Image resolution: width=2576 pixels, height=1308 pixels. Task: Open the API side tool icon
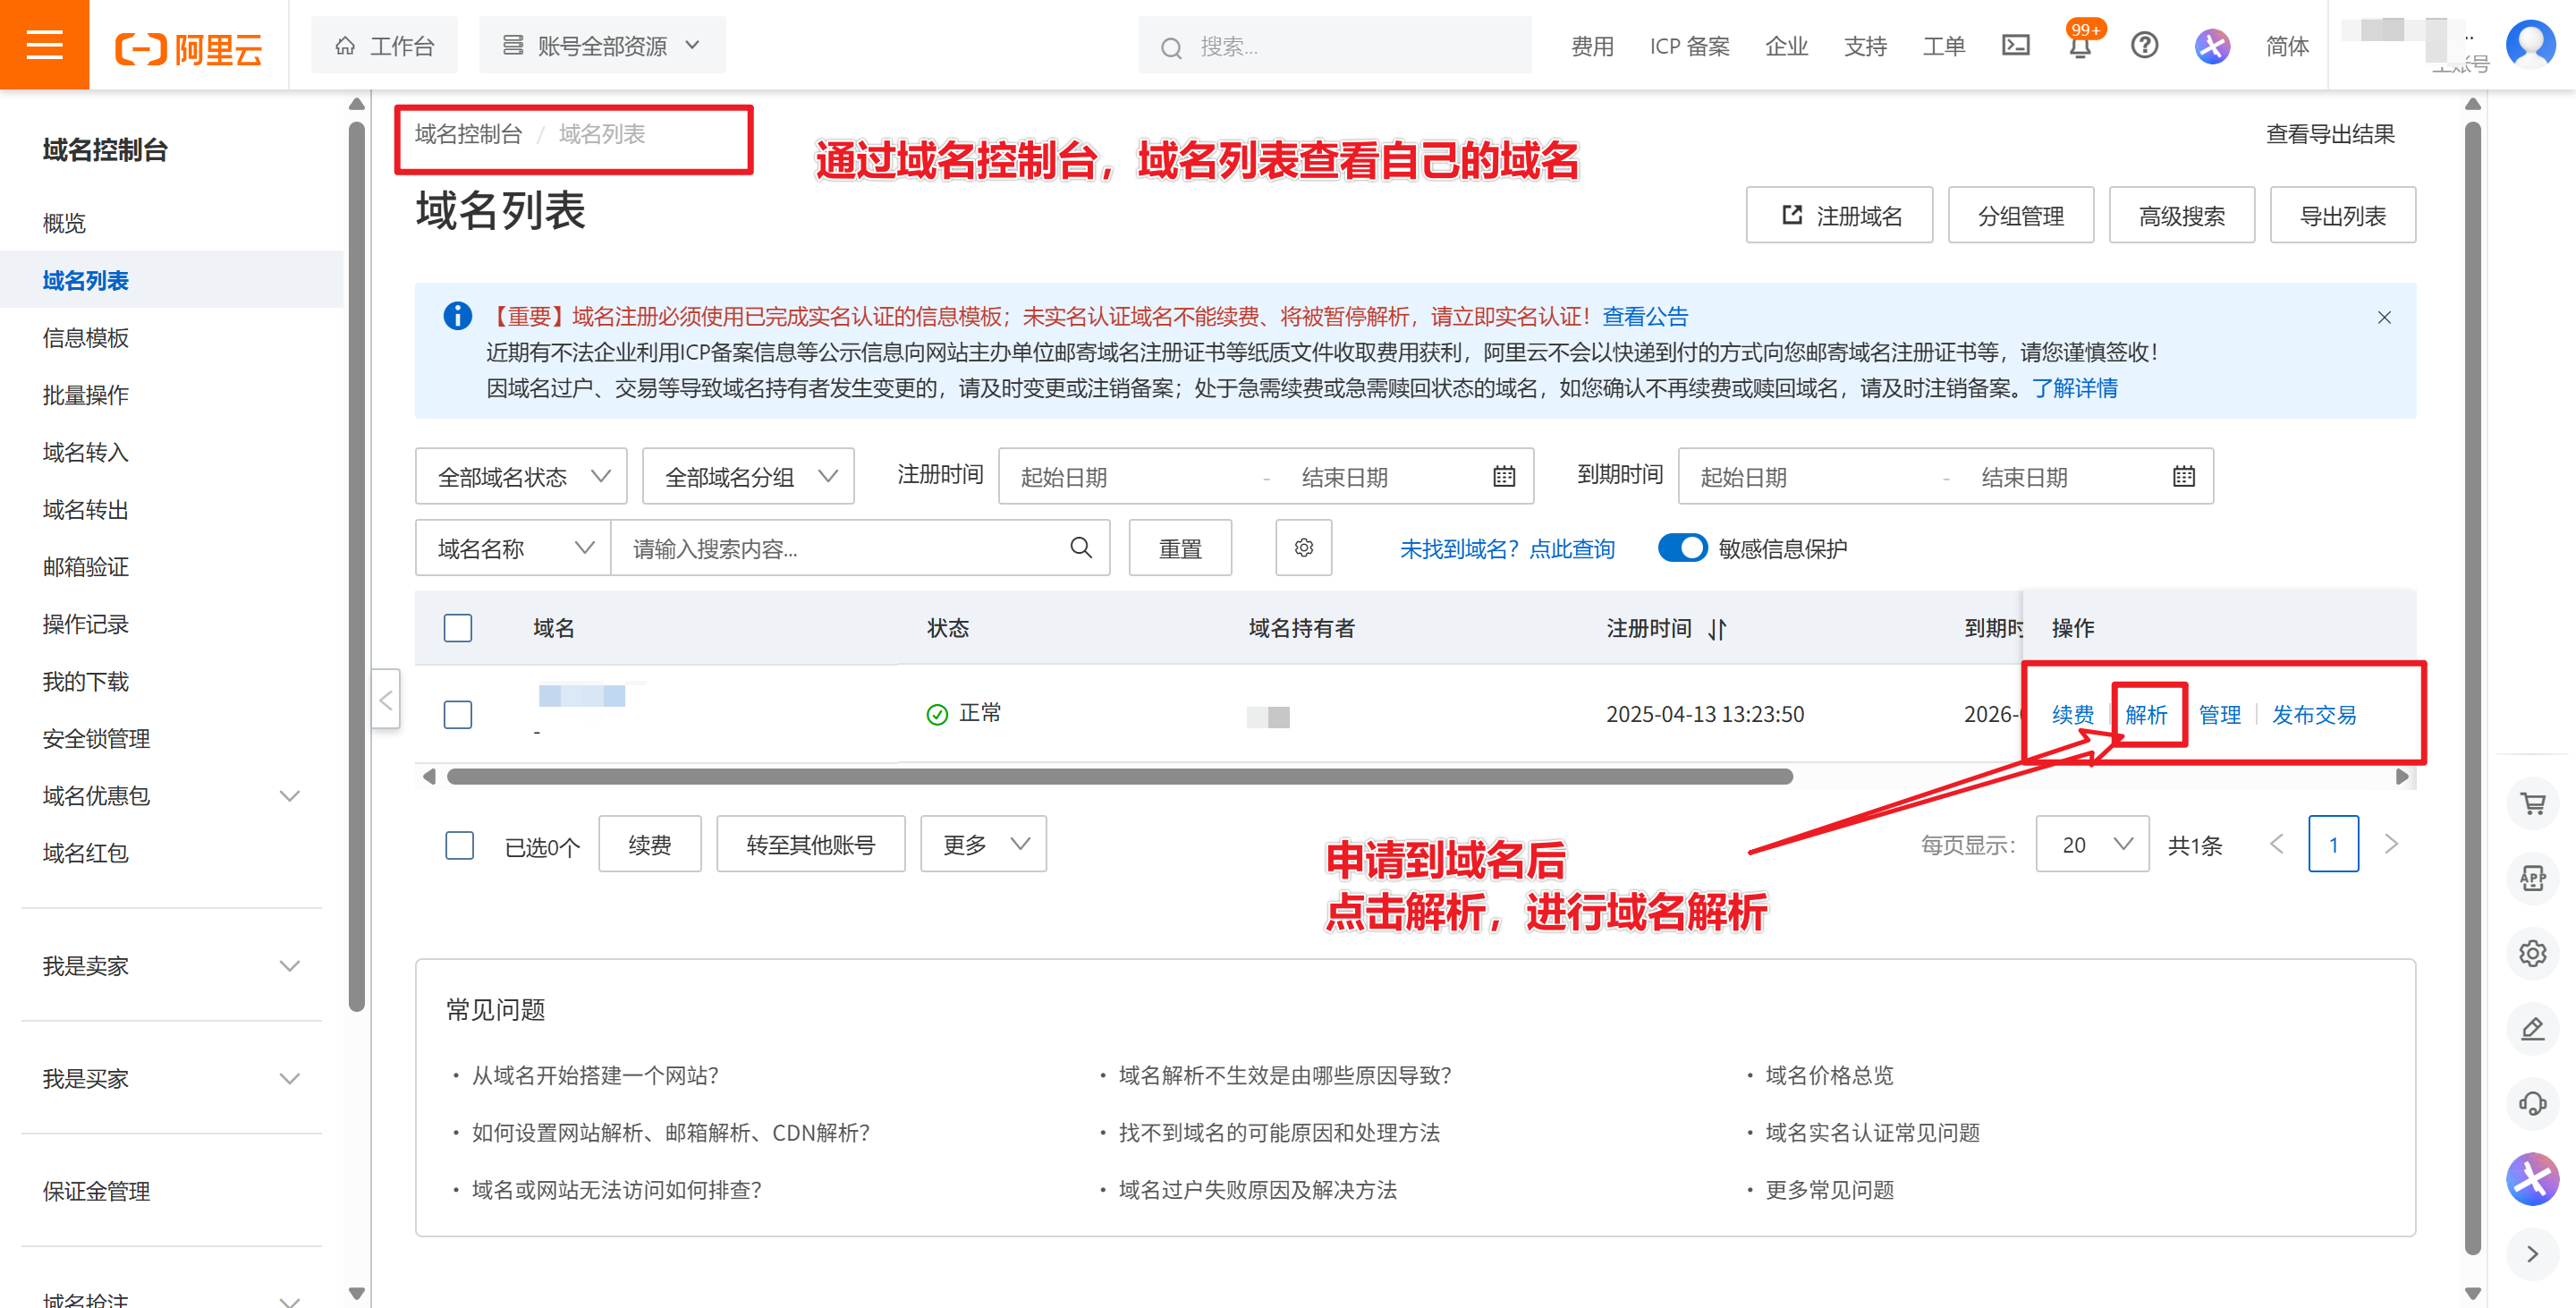(2533, 878)
